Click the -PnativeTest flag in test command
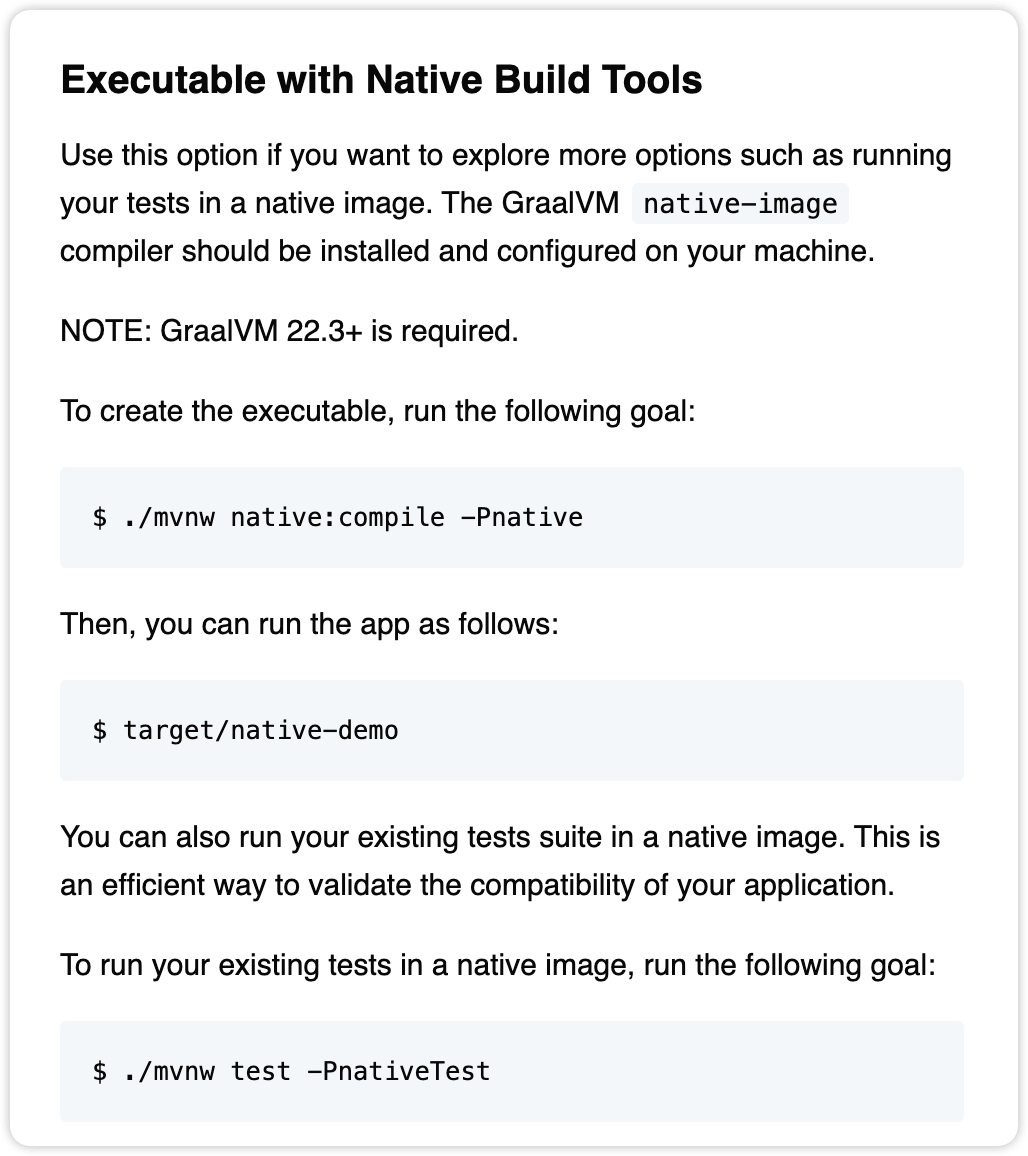1028x1156 pixels. tap(399, 1071)
